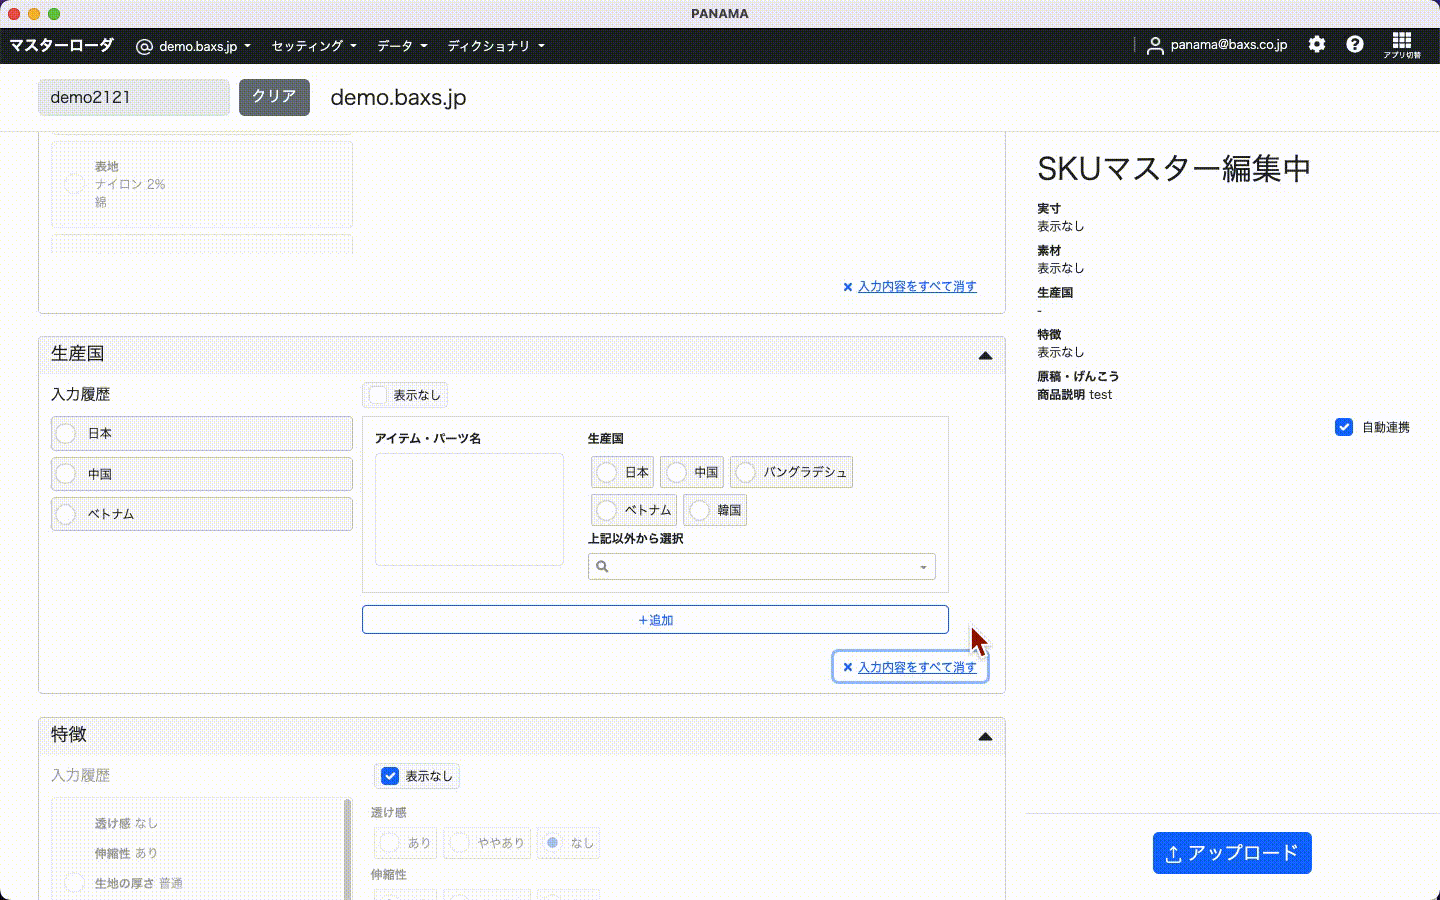Open the app switcher grid icon

pos(1401,42)
